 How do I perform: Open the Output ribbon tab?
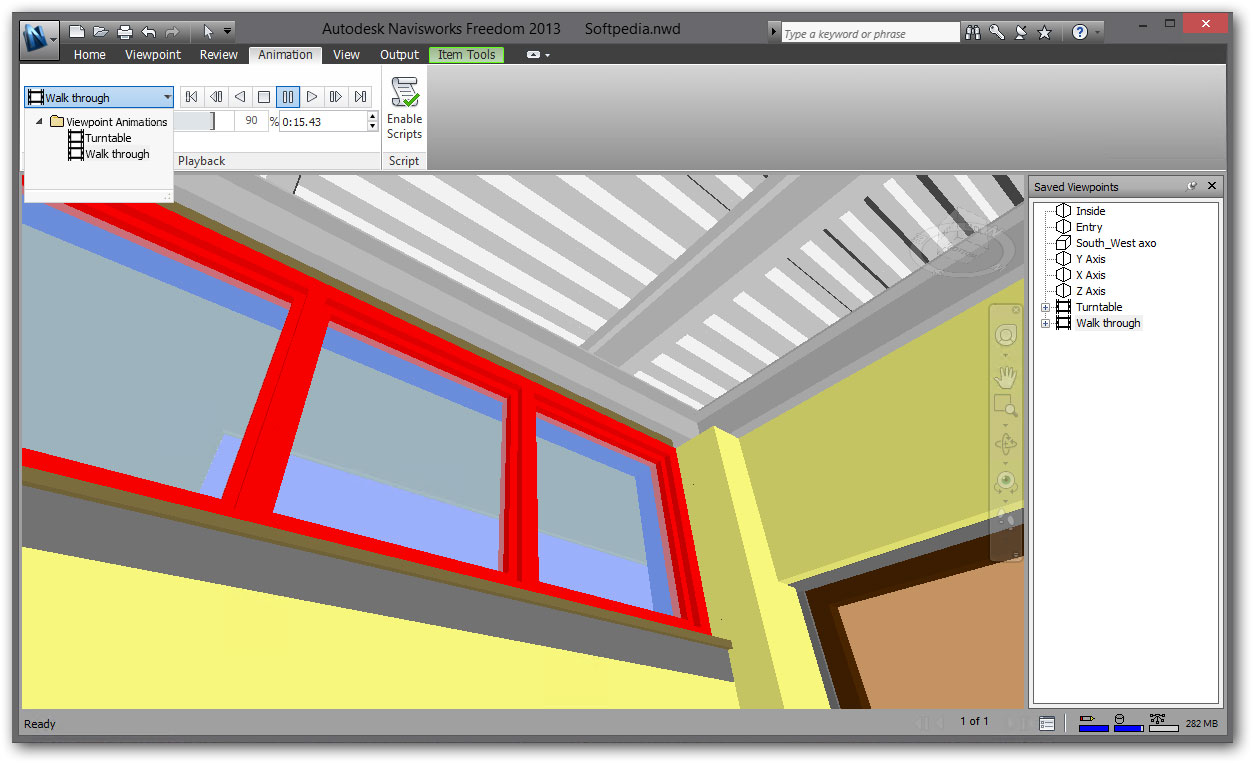point(399,55)
